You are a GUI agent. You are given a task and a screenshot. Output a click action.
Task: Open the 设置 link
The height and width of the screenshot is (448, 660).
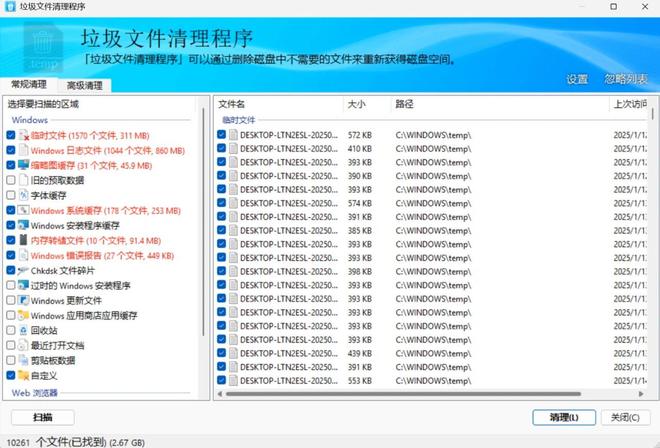577,79
